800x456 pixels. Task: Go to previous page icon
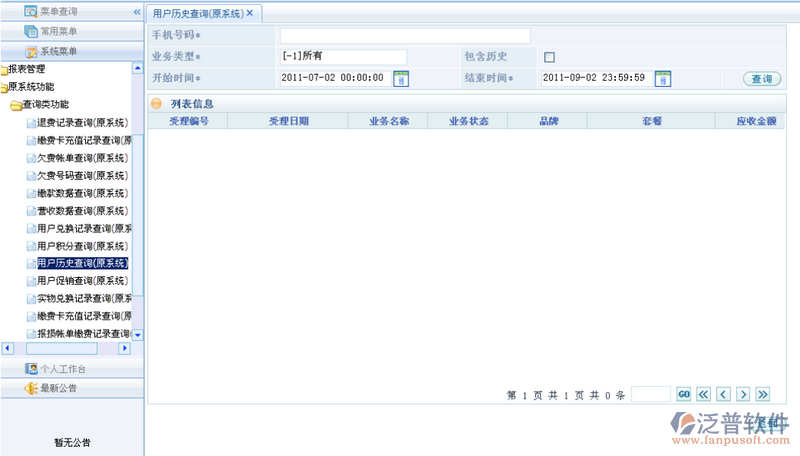click(723, 394)
